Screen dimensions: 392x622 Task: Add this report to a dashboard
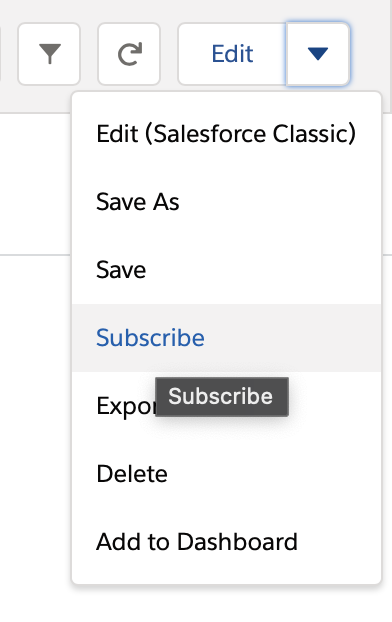tap(226, 542)
